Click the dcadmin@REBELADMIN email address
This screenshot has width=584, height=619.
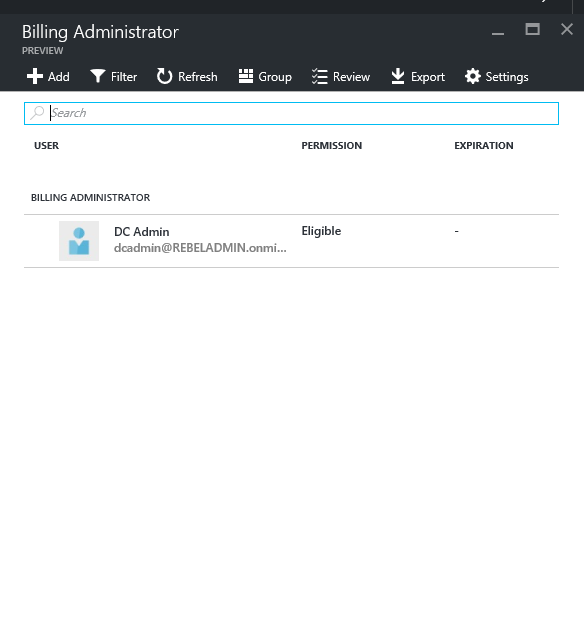click(x=200, y=248)
